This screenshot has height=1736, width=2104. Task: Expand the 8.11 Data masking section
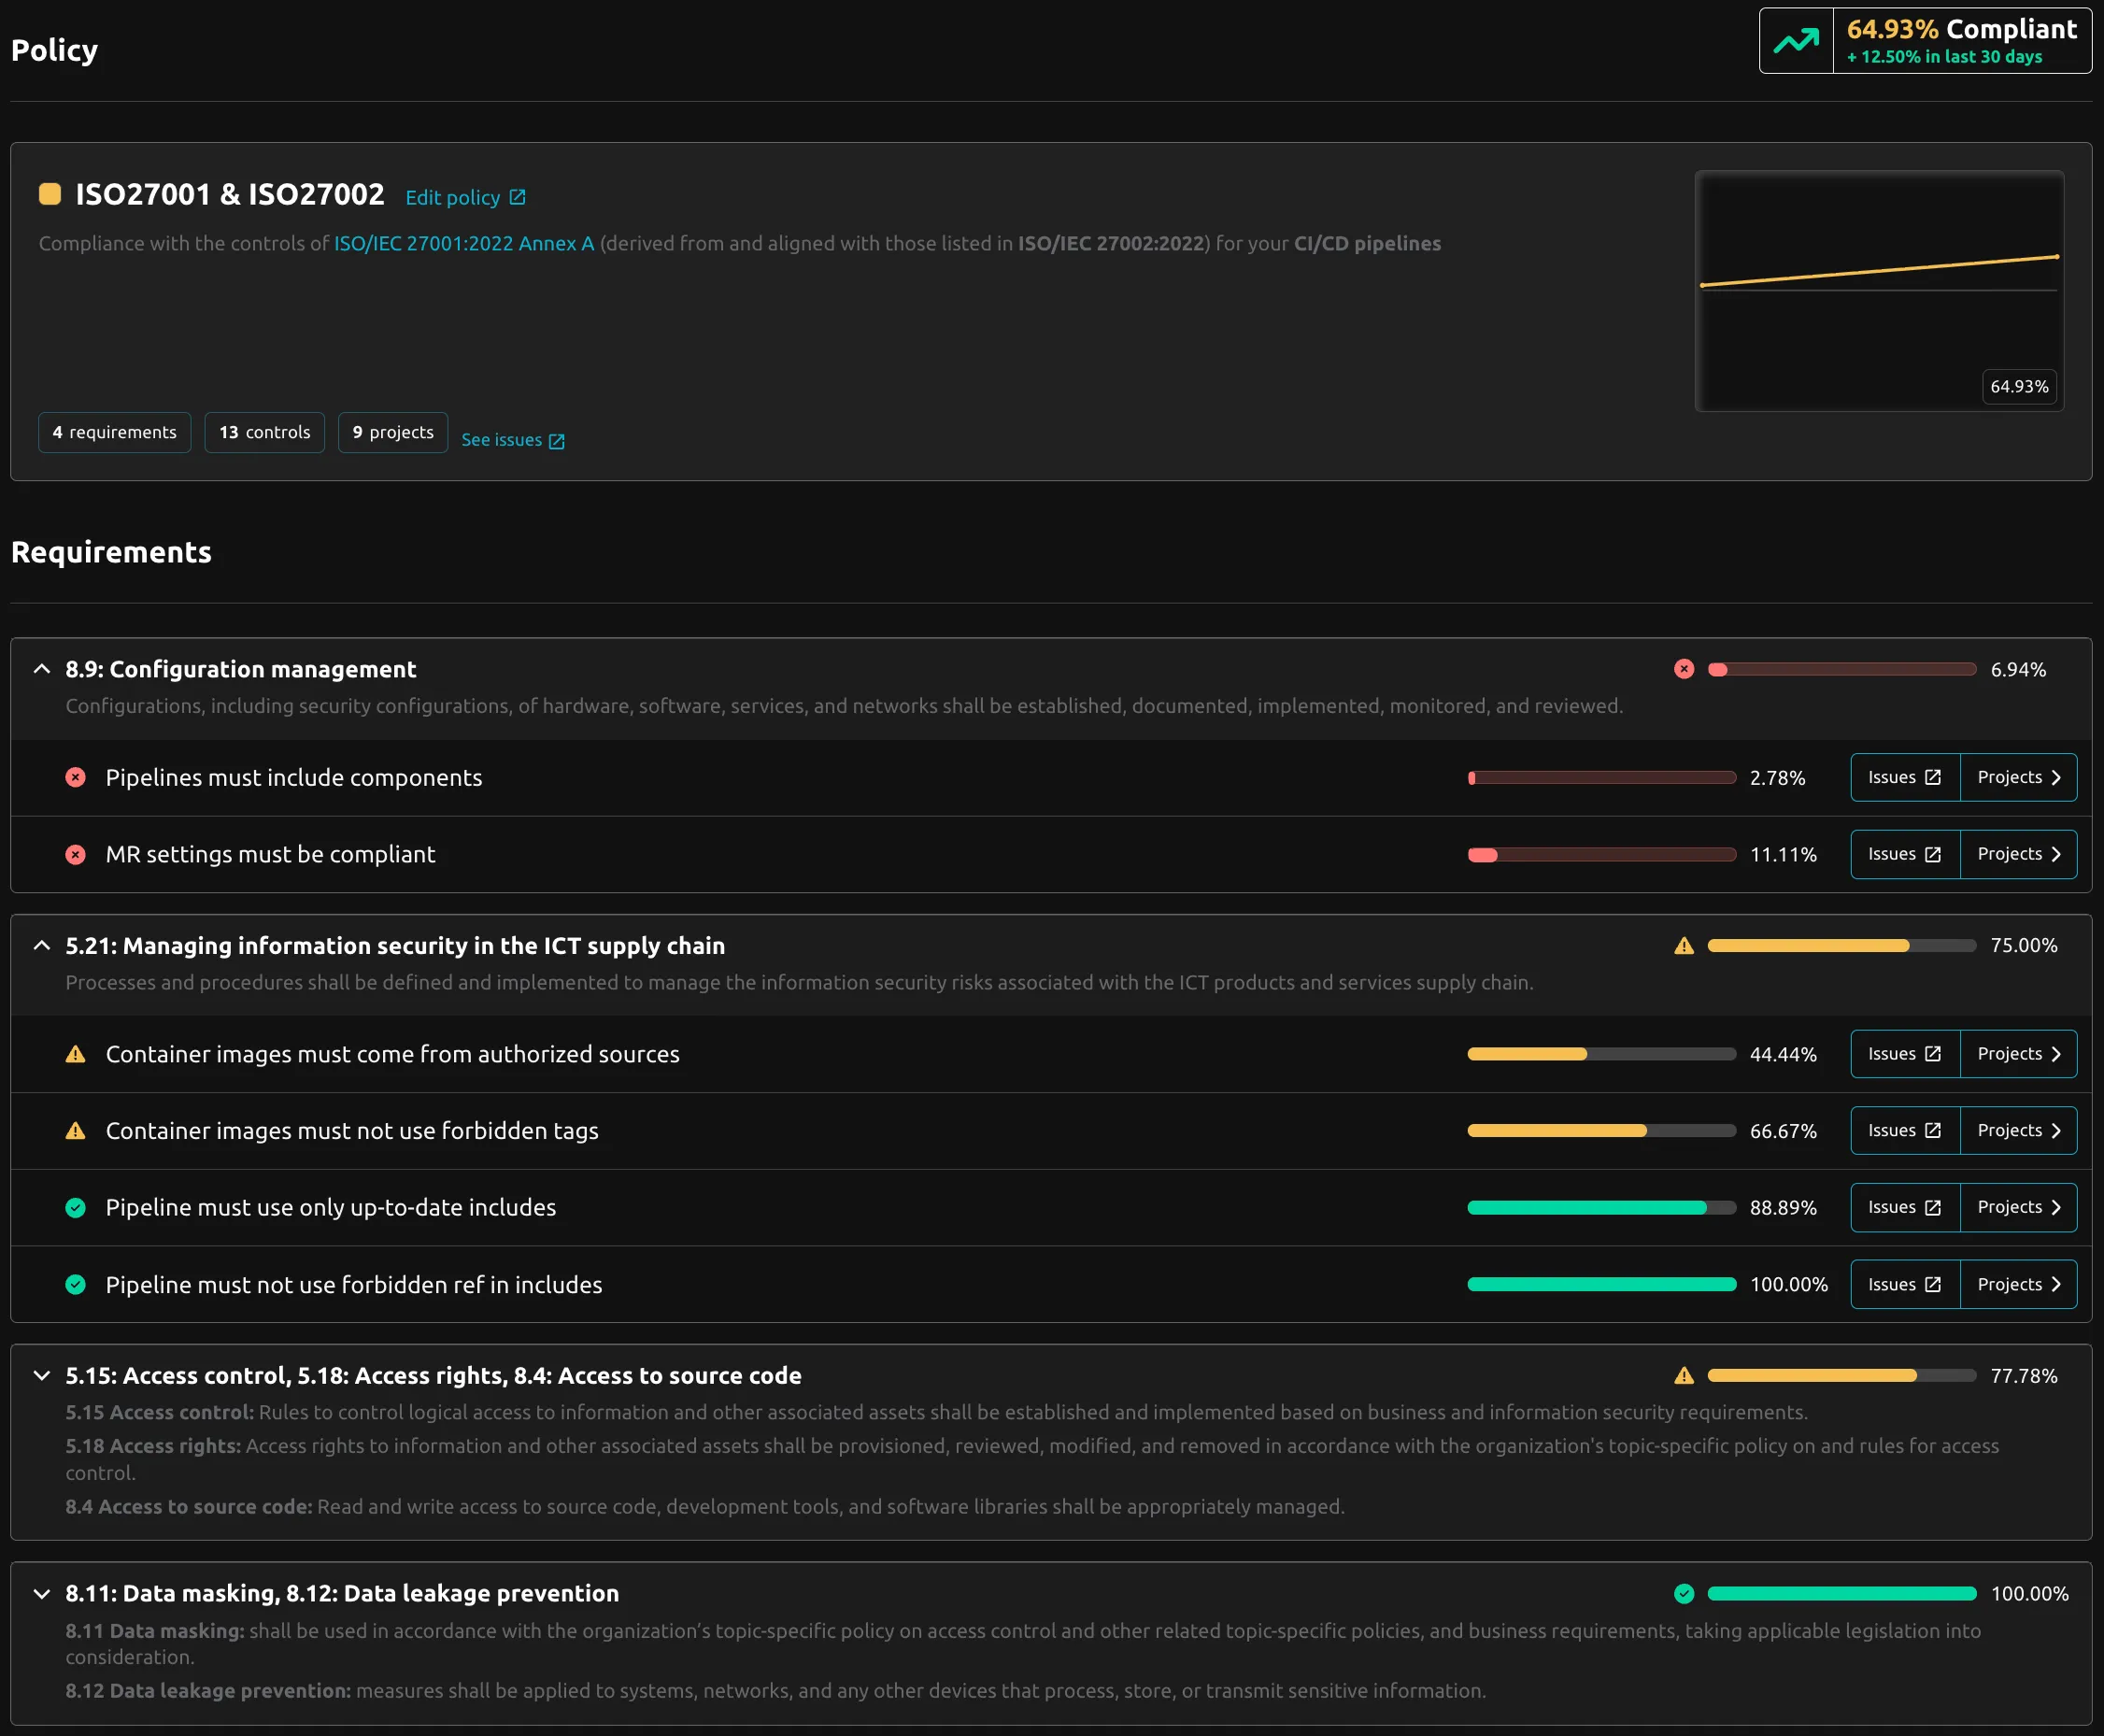point(41,1593)
